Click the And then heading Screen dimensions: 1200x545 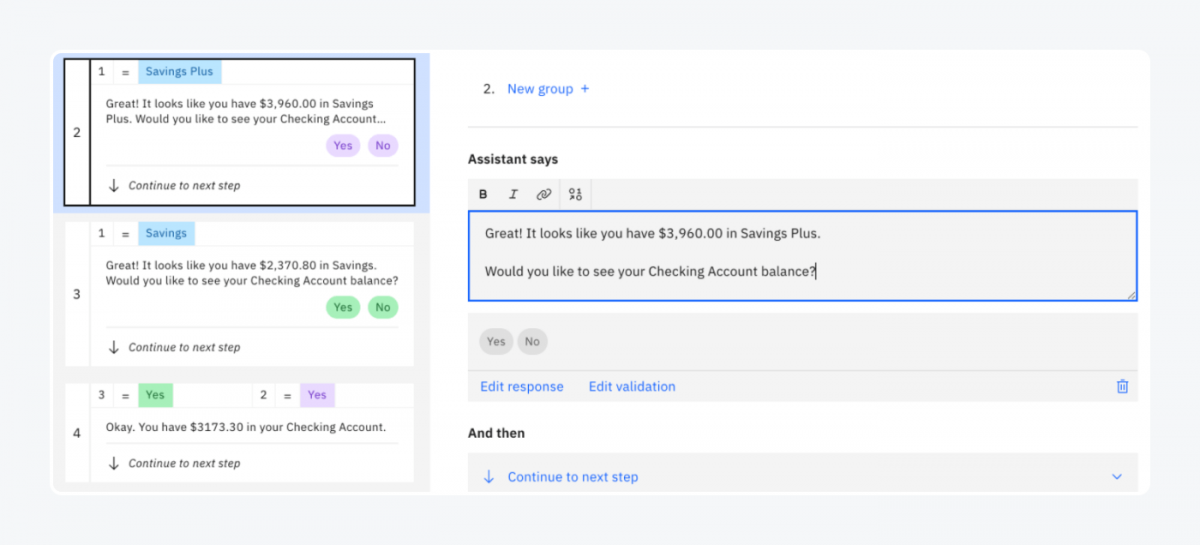[x=496, y=433]
